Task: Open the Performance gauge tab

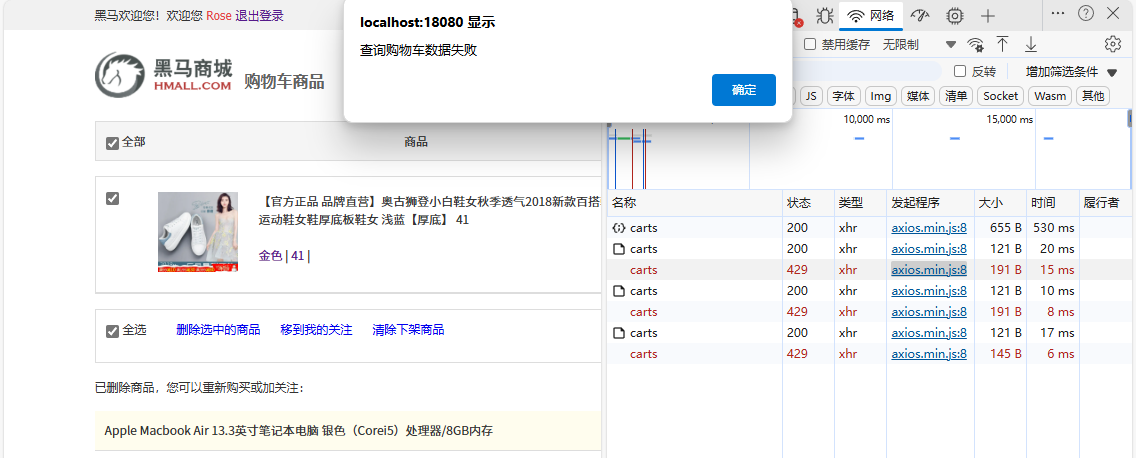Action: (x=921, y=15)
